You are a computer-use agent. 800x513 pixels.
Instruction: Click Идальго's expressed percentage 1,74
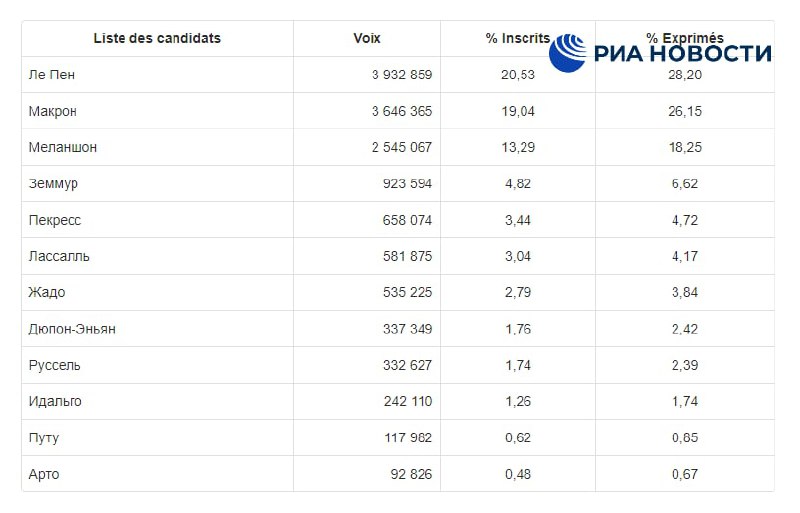pos(685,402)
